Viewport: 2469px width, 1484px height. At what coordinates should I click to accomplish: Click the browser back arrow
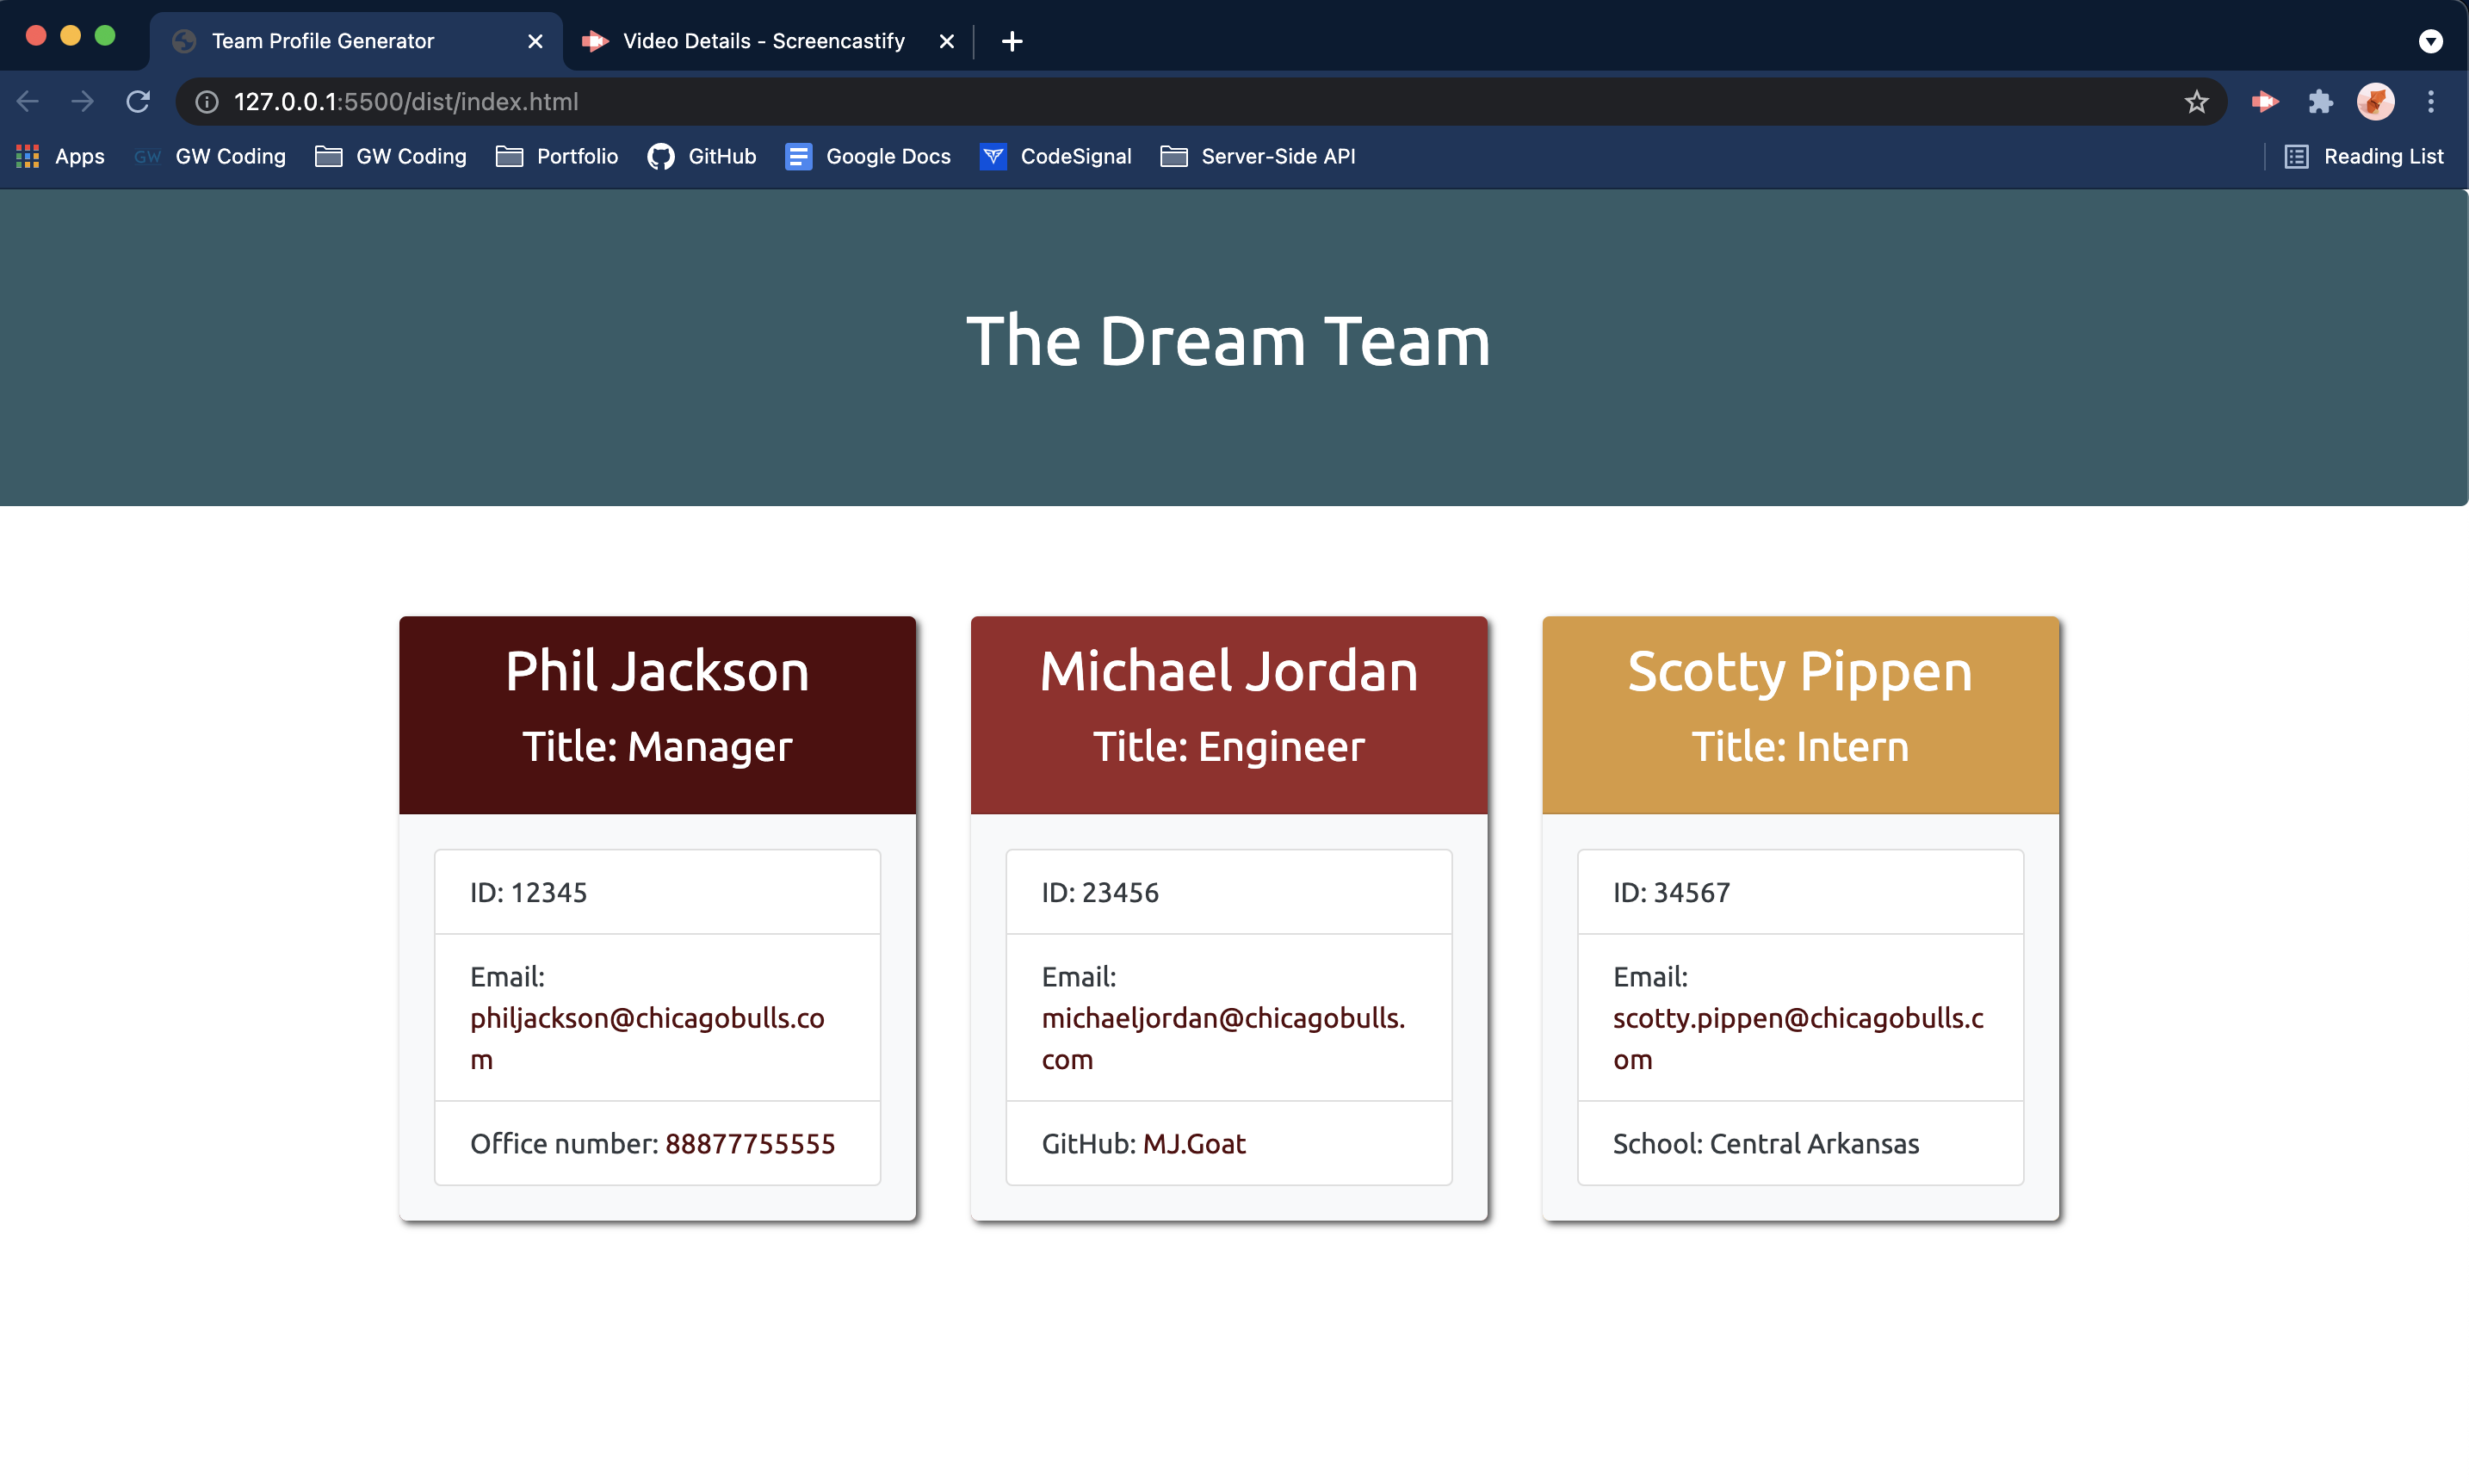pyautogui.click(x=28, y=101)
